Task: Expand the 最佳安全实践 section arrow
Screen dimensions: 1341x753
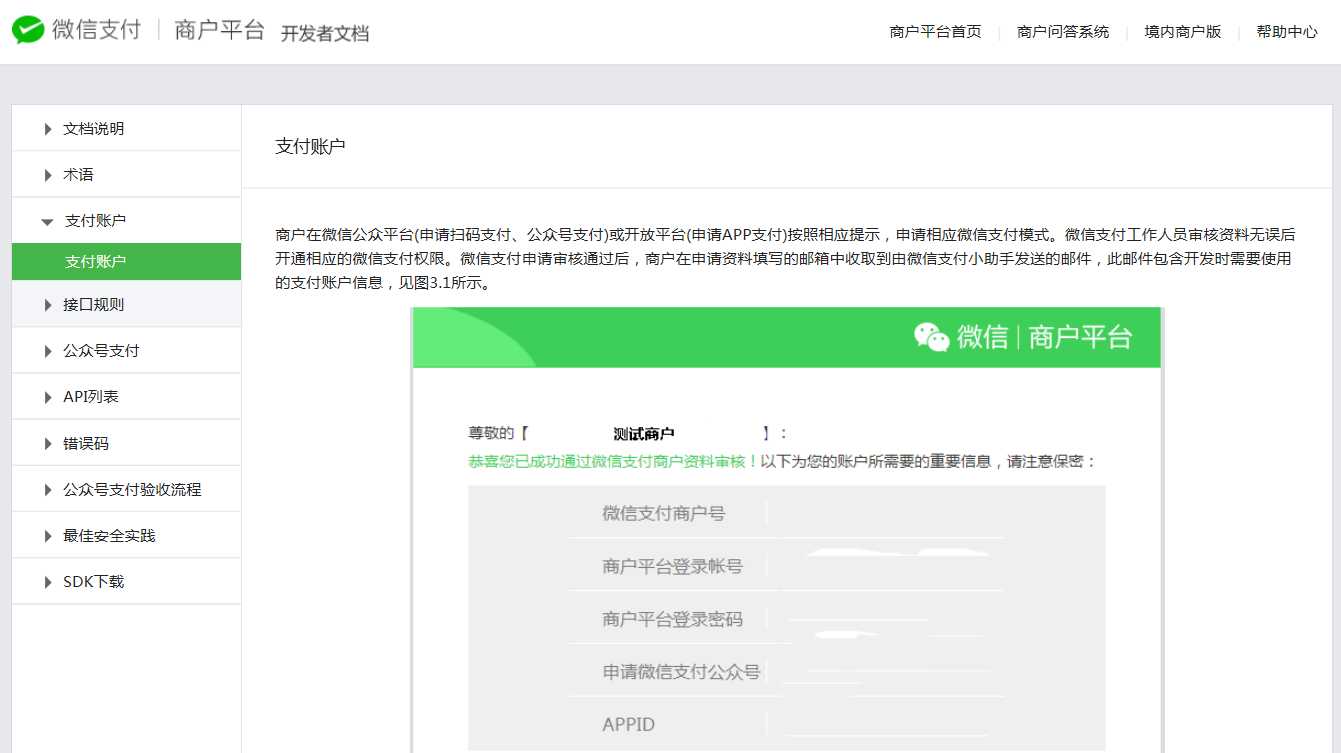Action: pyautogui.click(x=48, y=536)
